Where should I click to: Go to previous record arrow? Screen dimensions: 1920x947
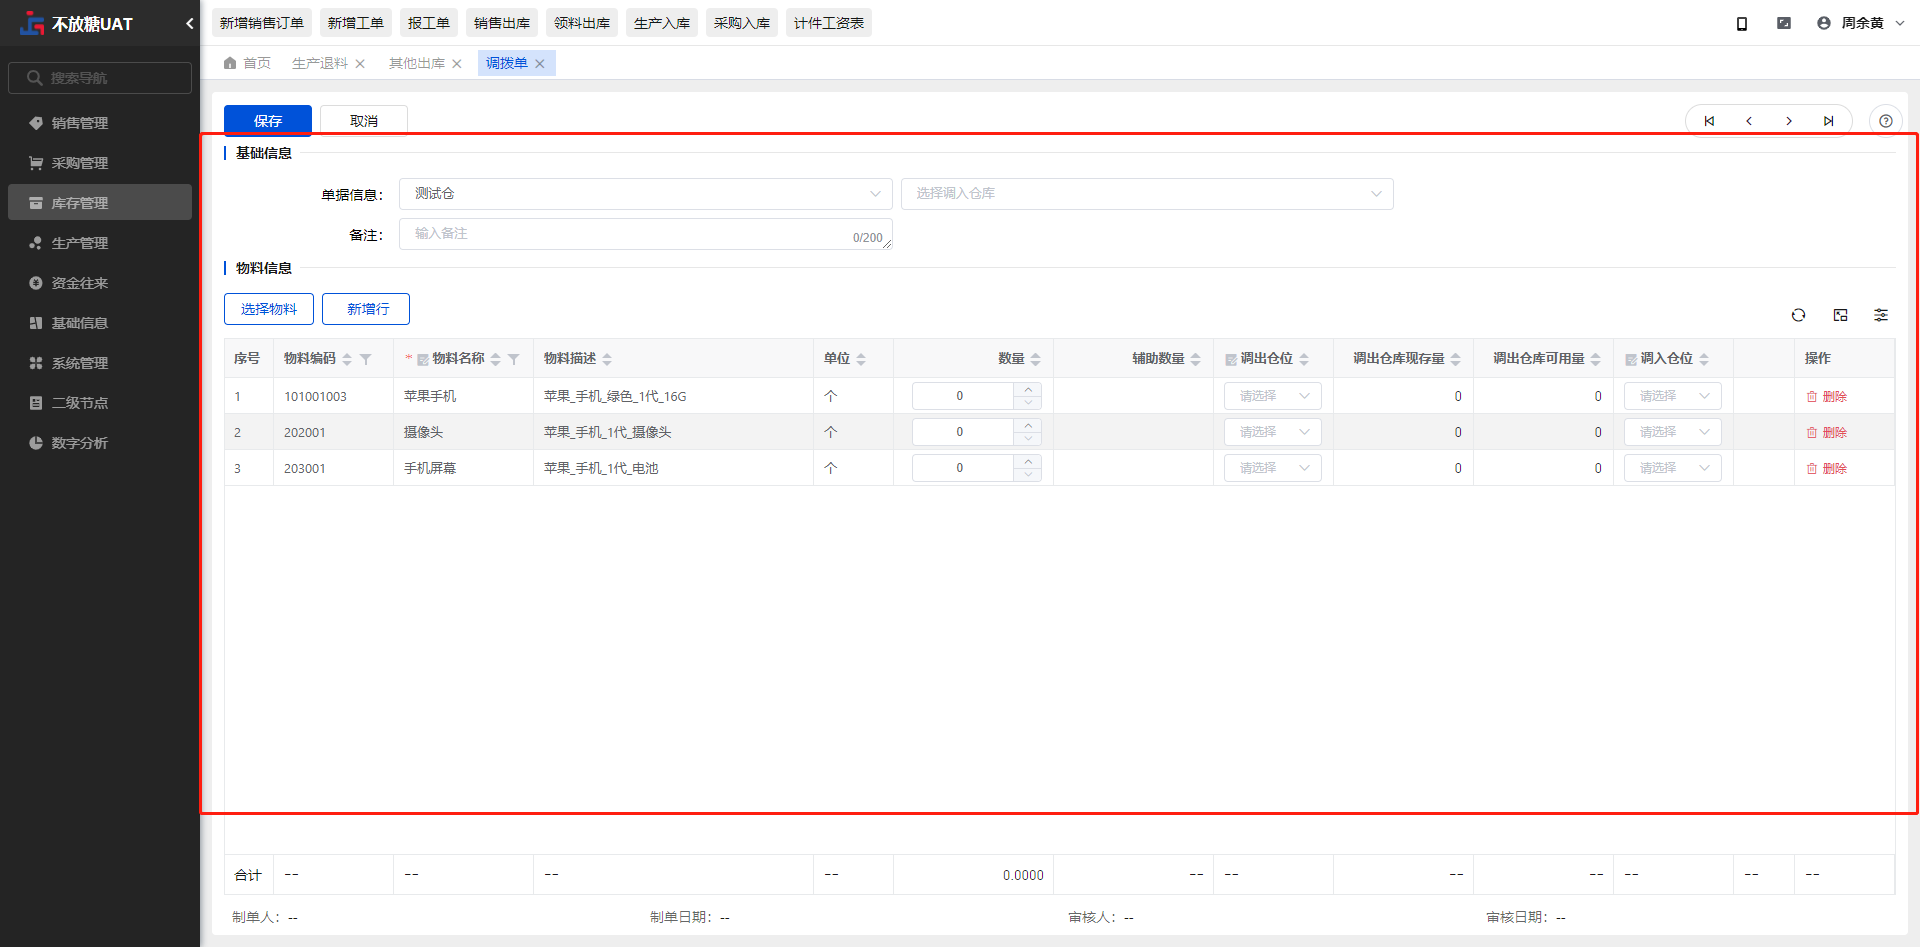click(x=1749, y=121)
